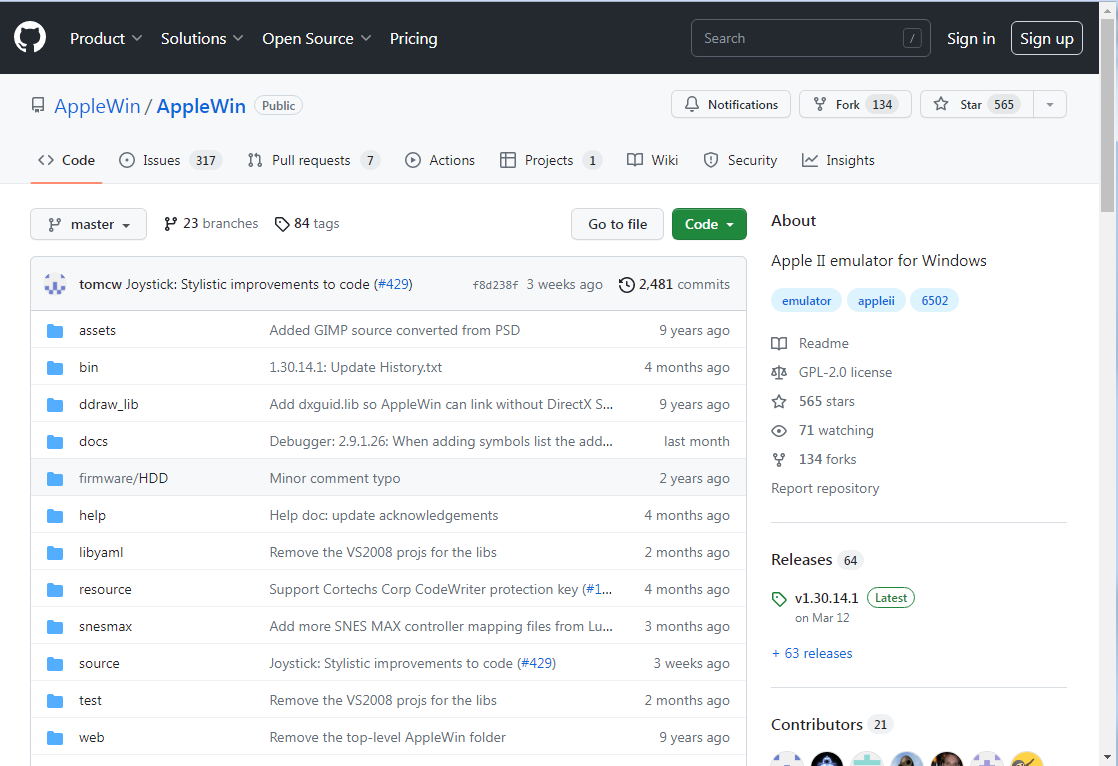Screen dimensions: 1118x766
Task: View the GPL-2.0 license link
Action: (x=831, y=372)
